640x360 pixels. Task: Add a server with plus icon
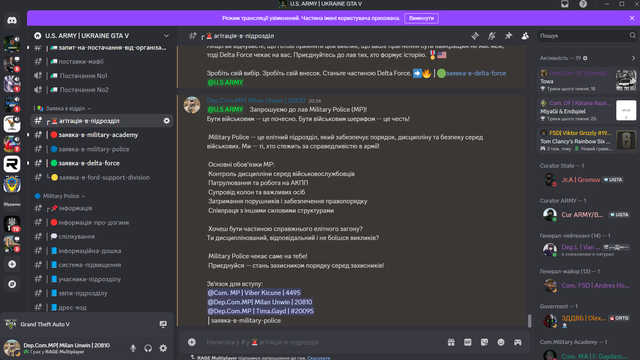12,264
